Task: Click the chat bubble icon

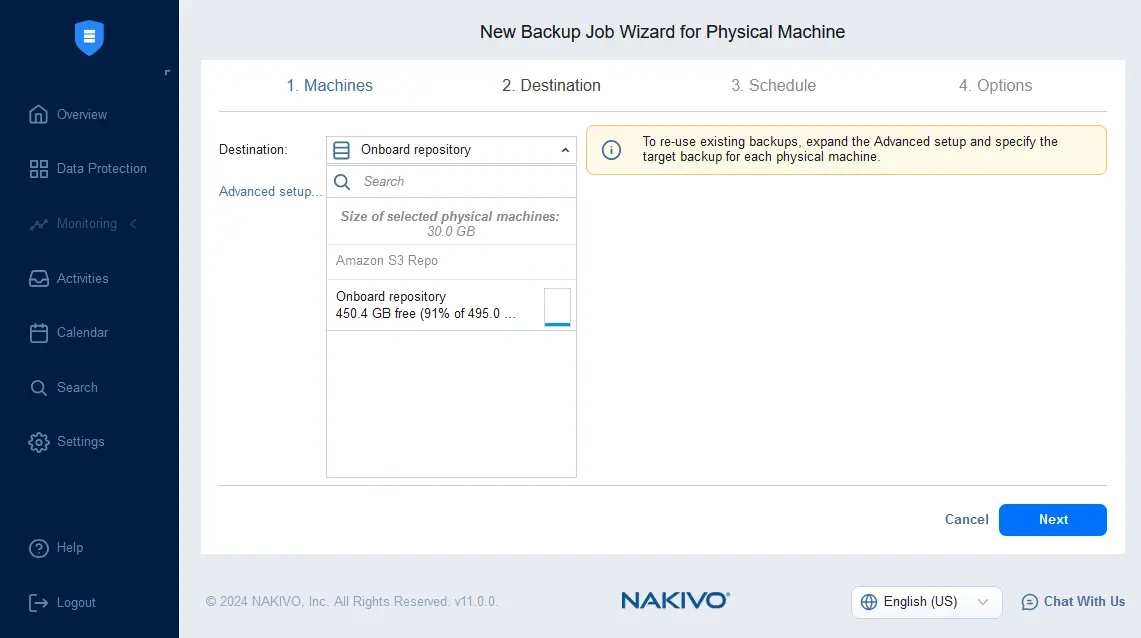Action: click(x=1029, y=602)
